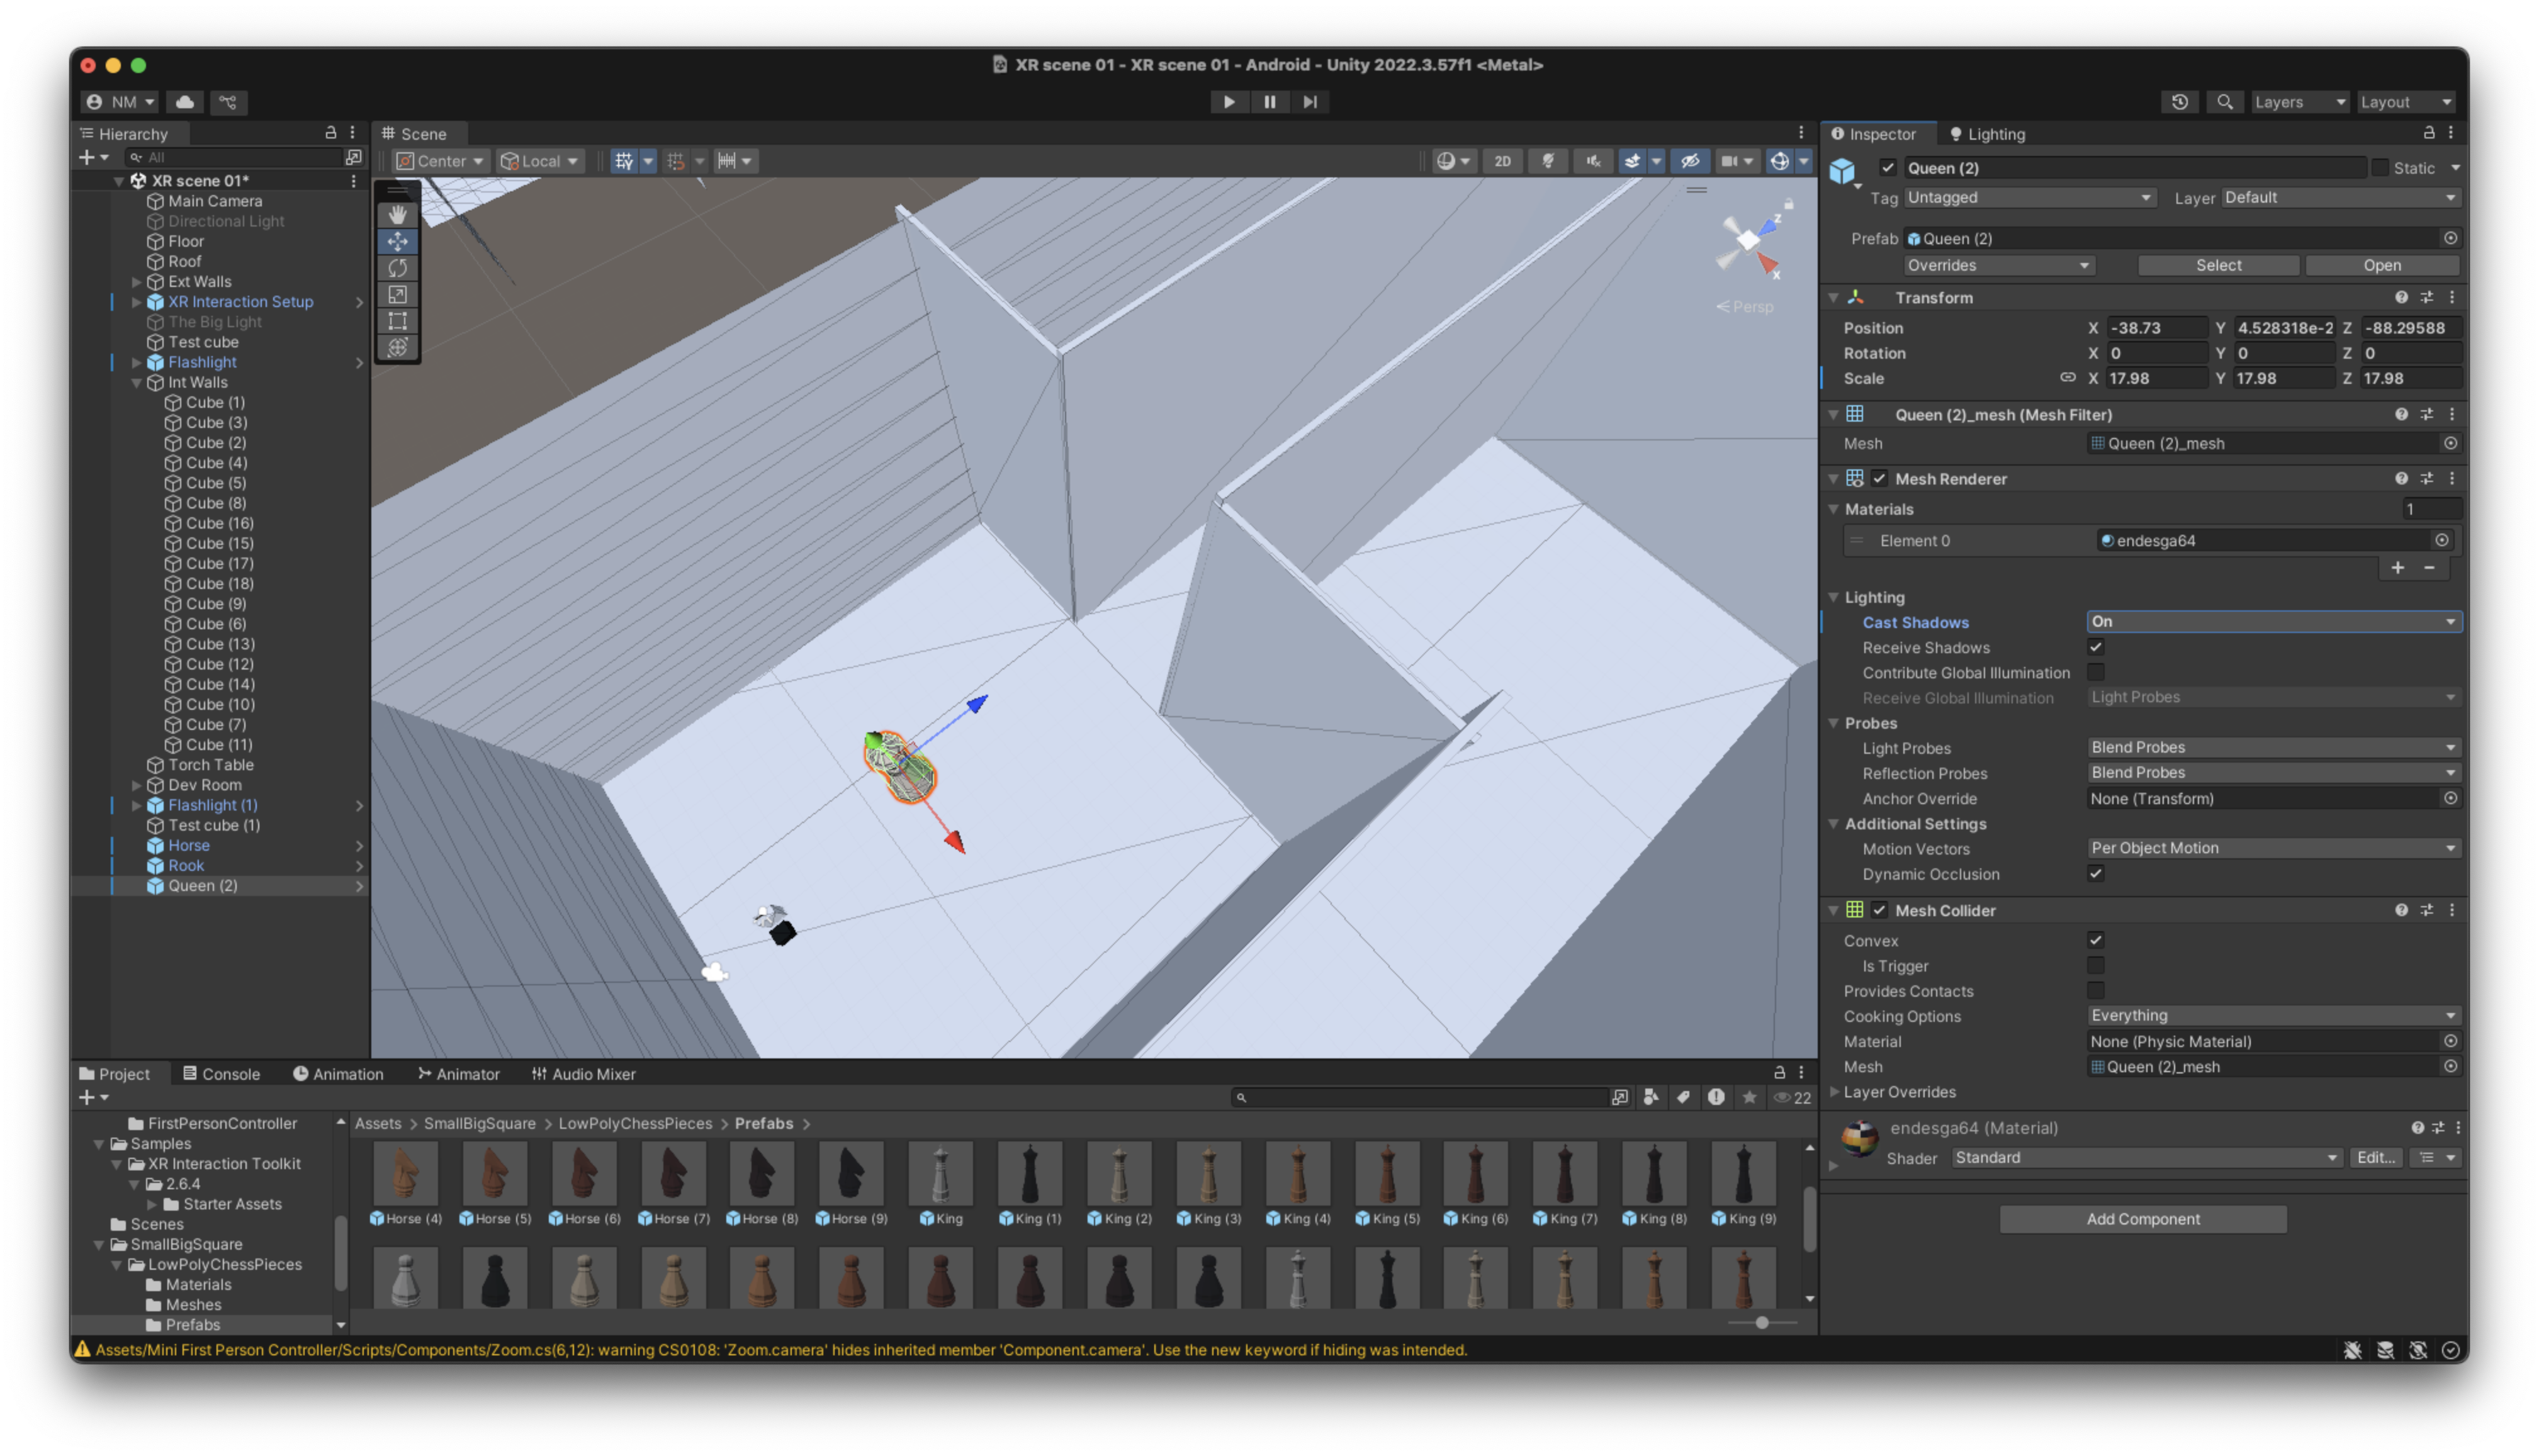Switch to the Lighting tab

(x=1986, y=134)
